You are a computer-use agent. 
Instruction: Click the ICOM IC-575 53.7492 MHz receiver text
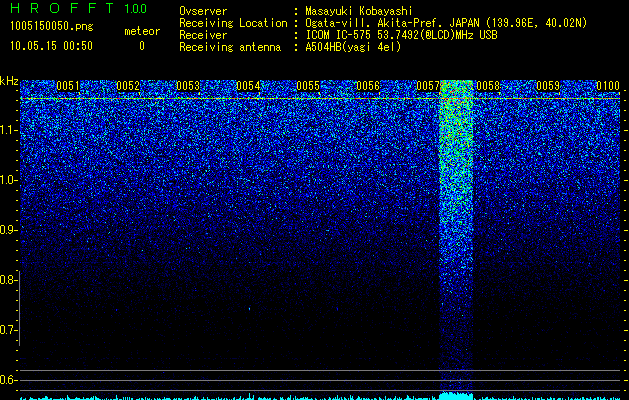[x=401, y=35]
